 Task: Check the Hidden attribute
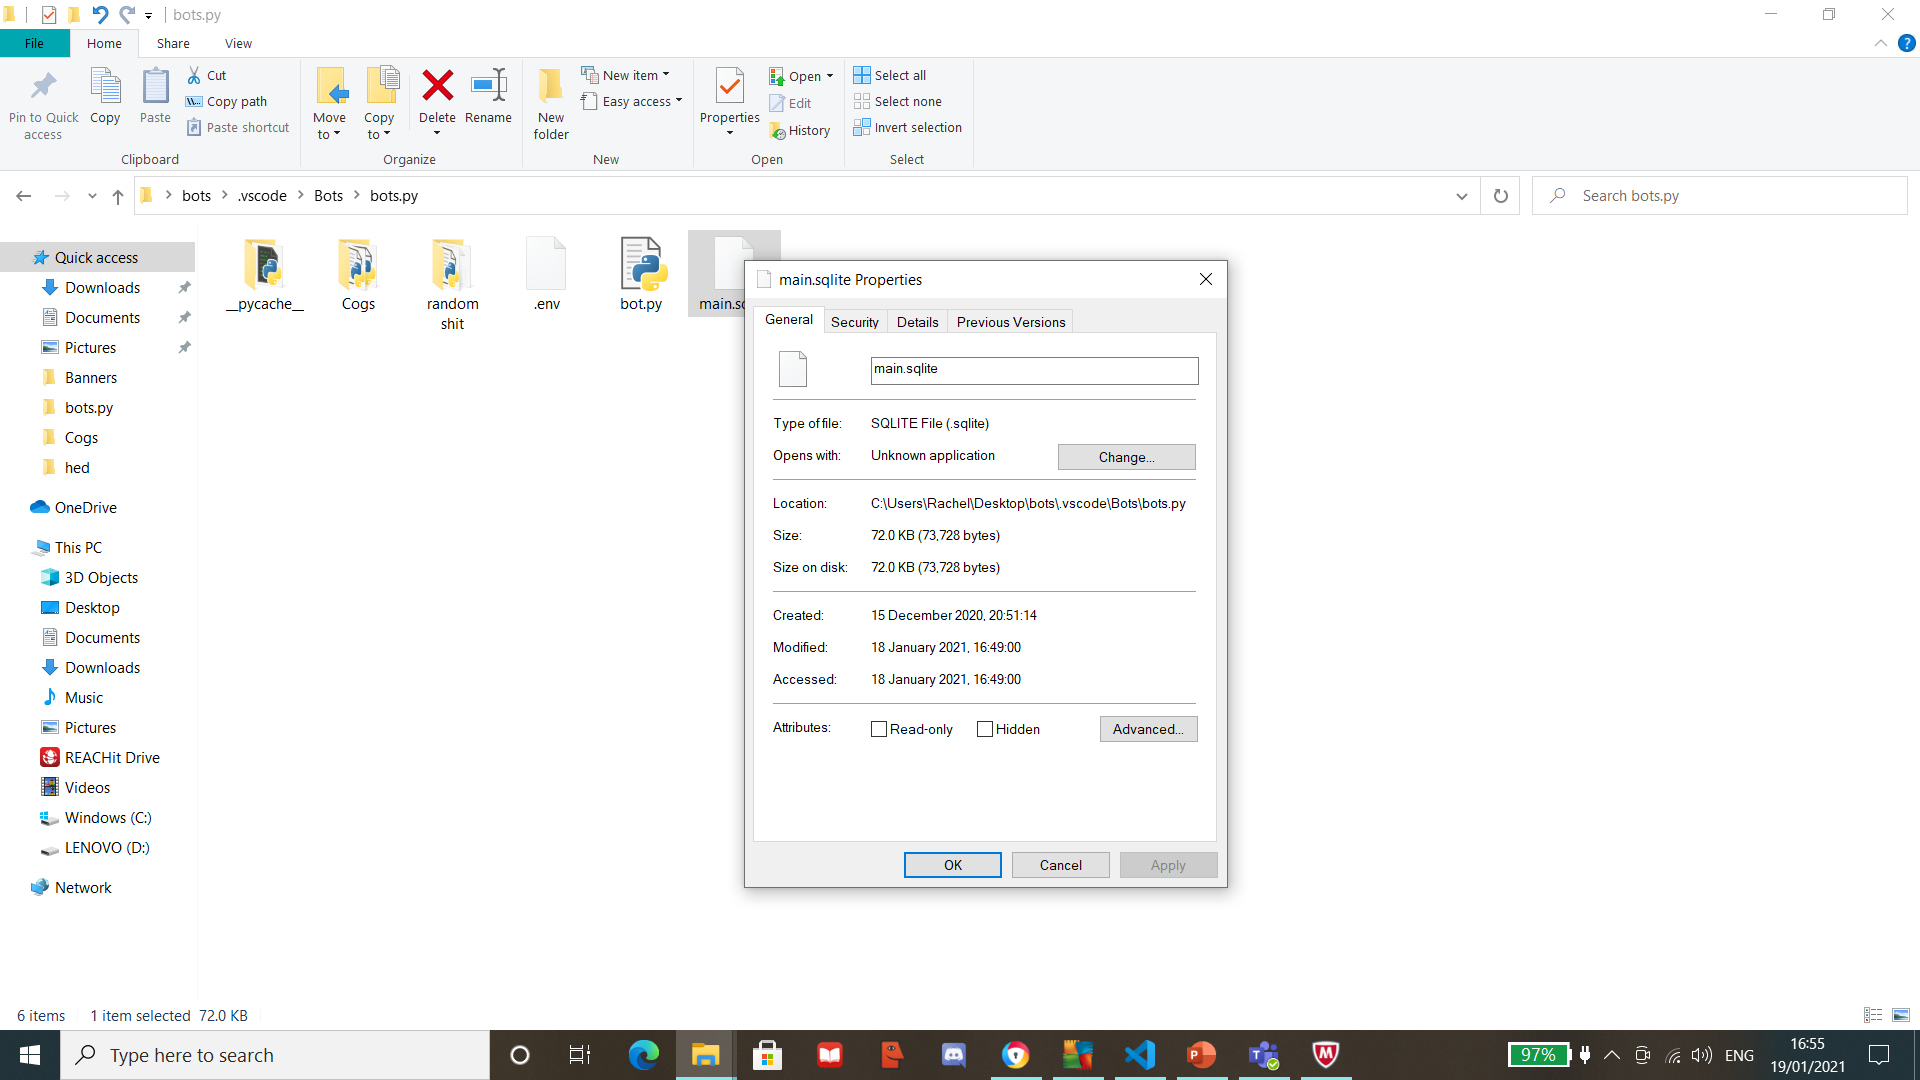point(985,729)
